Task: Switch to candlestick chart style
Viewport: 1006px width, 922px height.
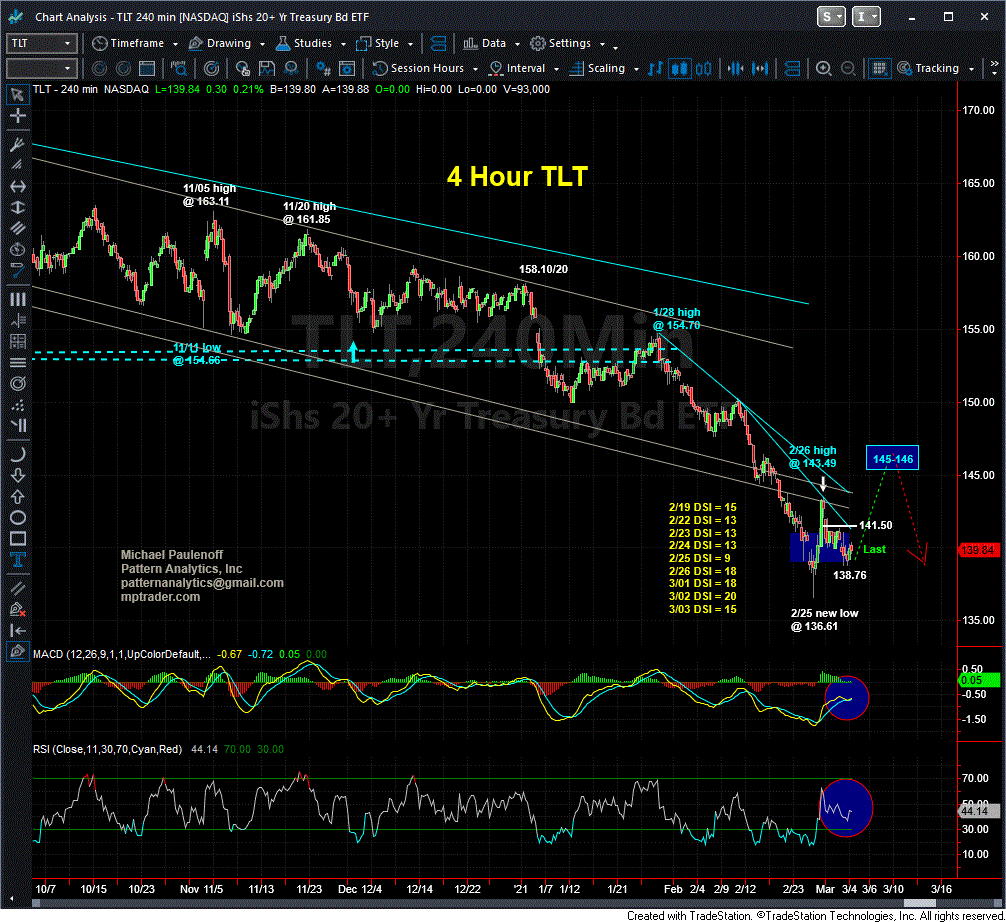Action: tap(679, 69)
